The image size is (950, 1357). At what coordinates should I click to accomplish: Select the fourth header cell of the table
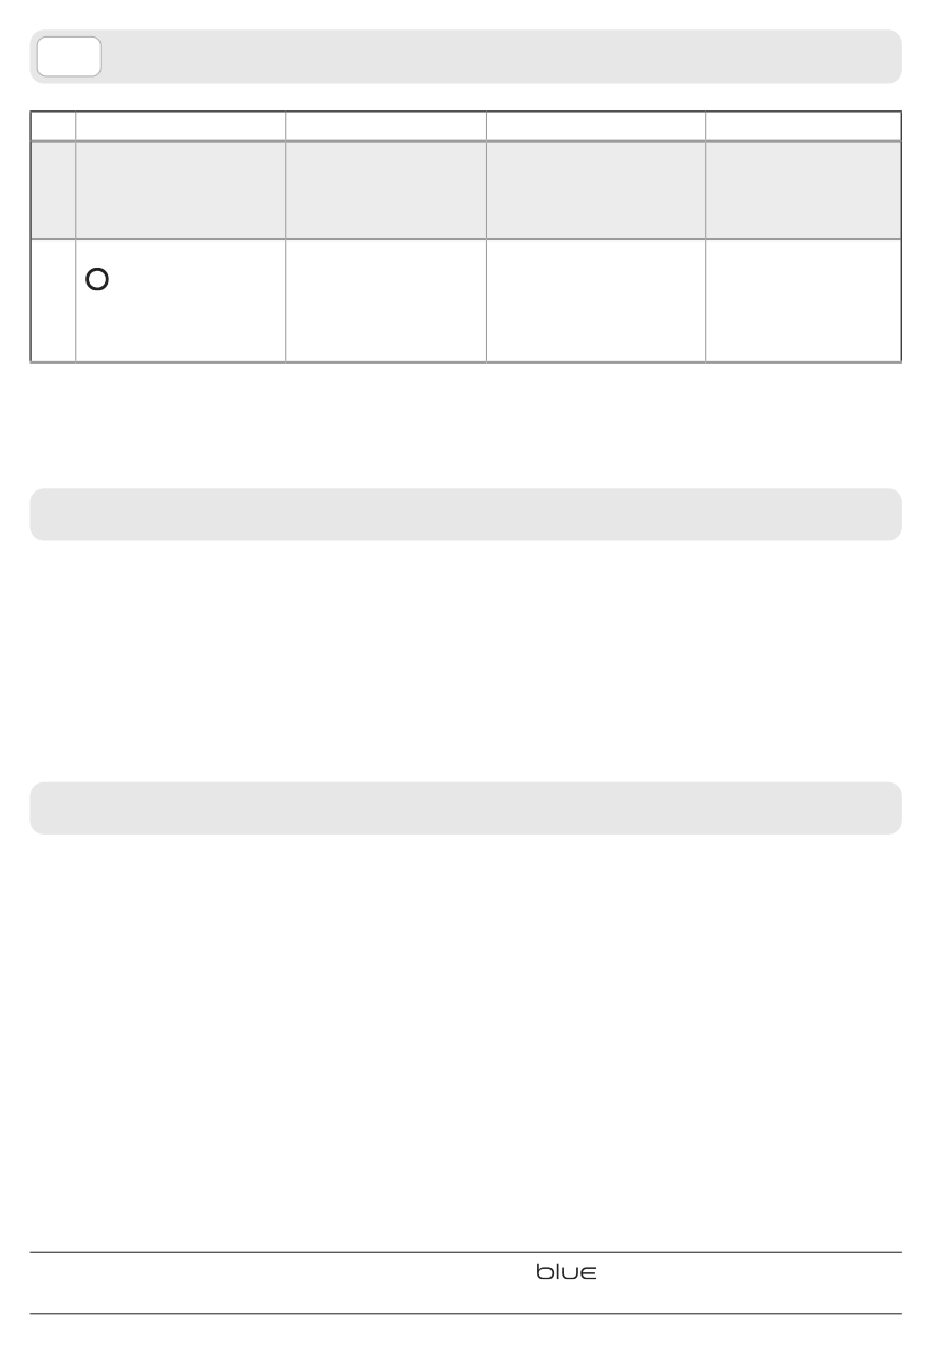(x=596, y=126)
